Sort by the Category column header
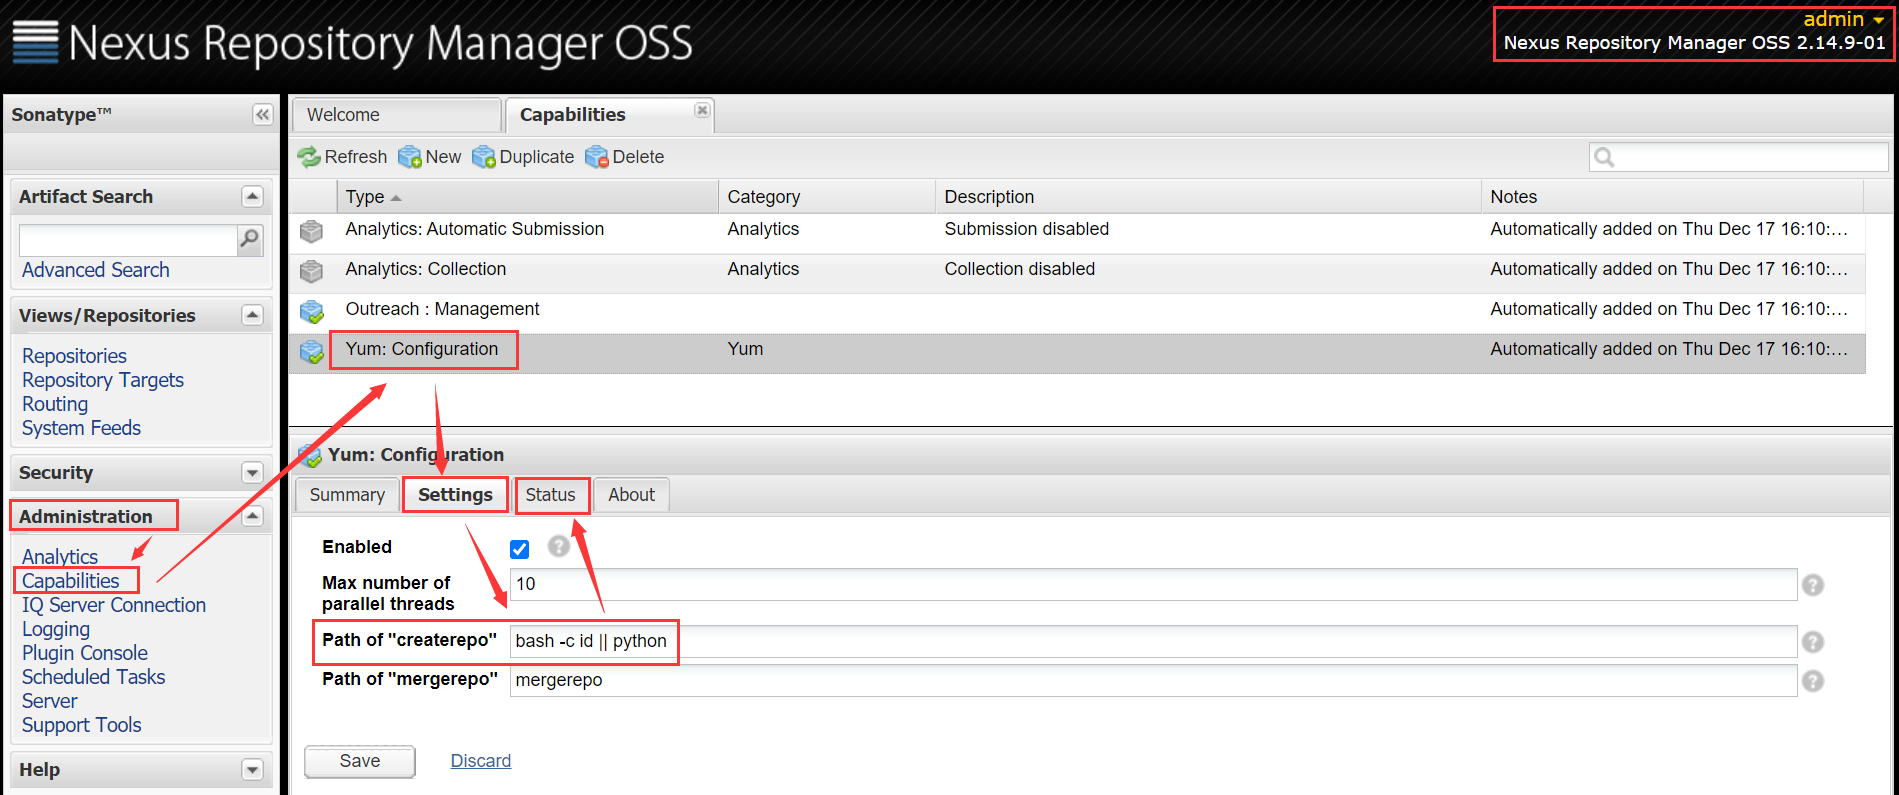 [x=827, y=197]
